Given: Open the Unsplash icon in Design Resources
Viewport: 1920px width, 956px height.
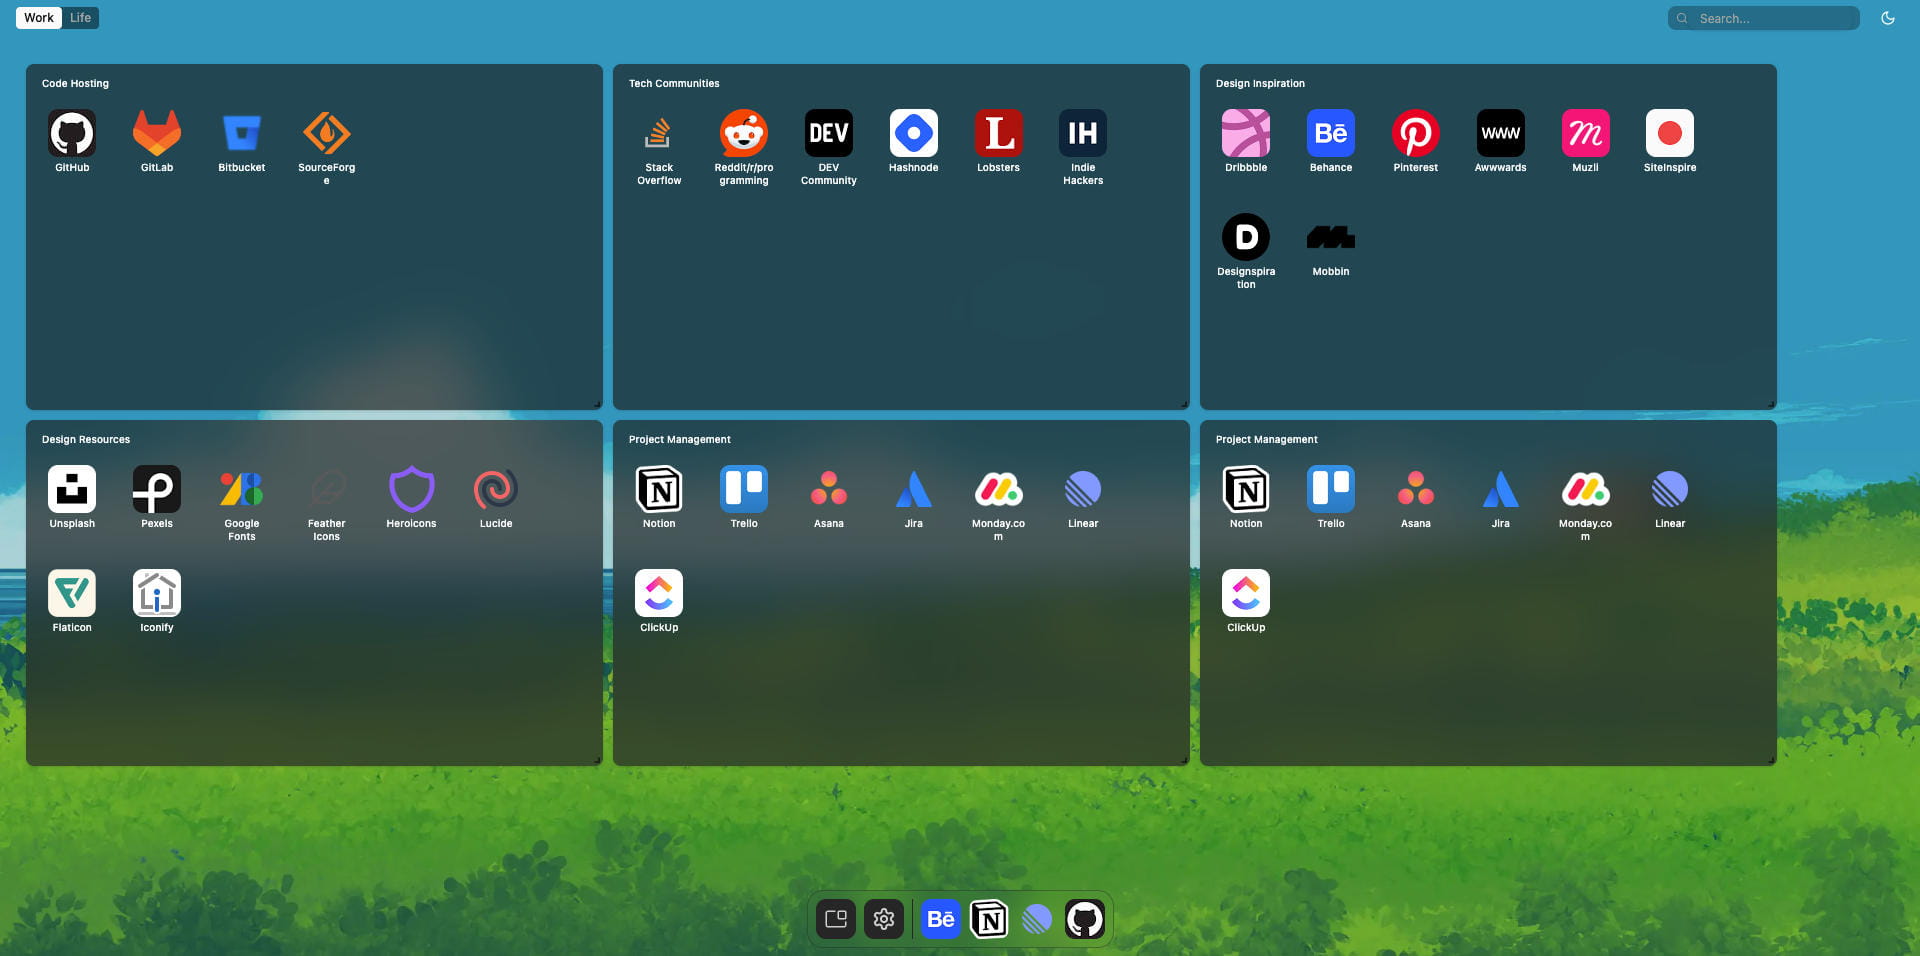Looking at the screenshot, I should pyautogui.click(x=72, y=490).
